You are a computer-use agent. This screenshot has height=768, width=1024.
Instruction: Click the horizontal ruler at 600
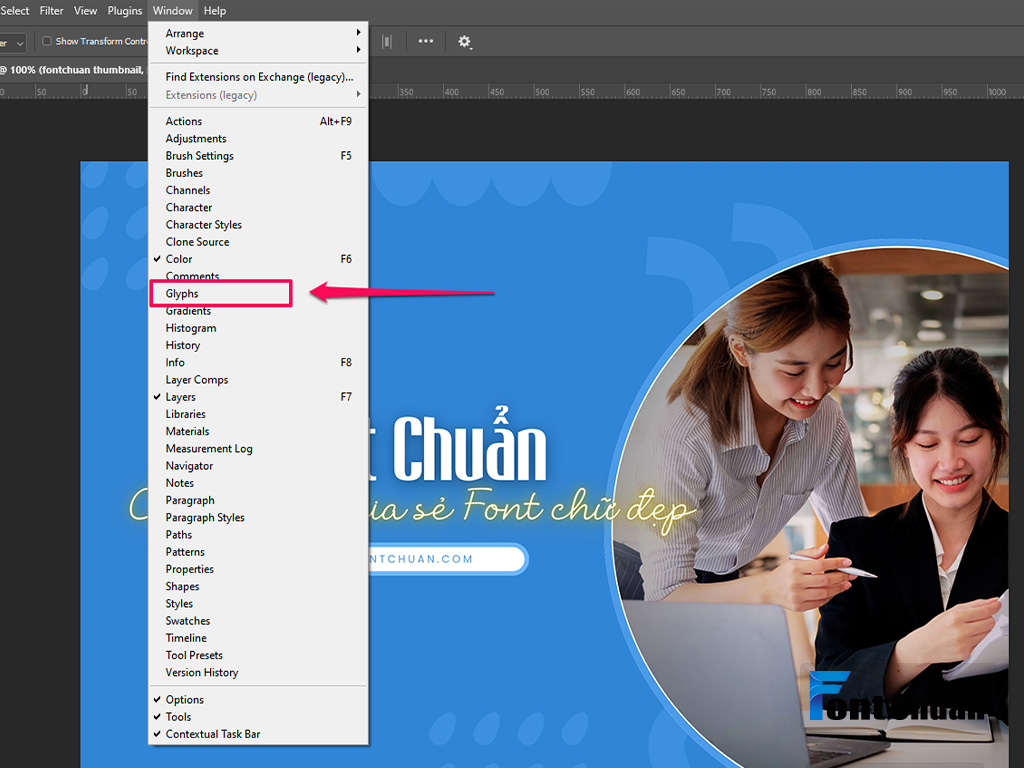(633, 92)
